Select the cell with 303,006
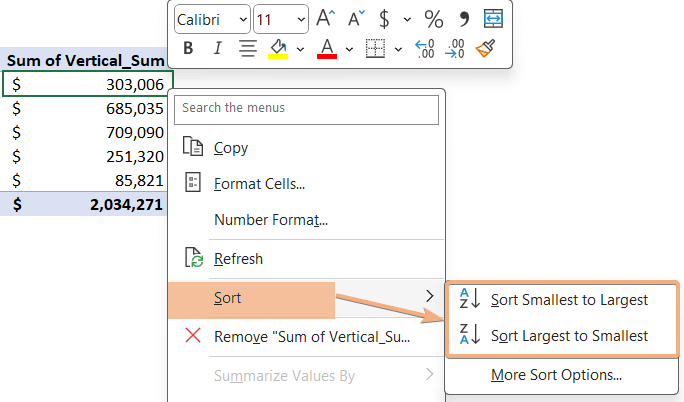Viewport: 684px width, 402px height. (88, 84)
